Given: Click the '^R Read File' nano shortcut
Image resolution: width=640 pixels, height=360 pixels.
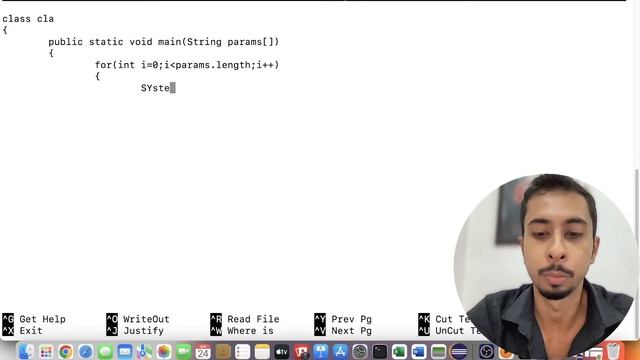Looking at the screenshot, I should pyautogui.click(x=245, y=319).
